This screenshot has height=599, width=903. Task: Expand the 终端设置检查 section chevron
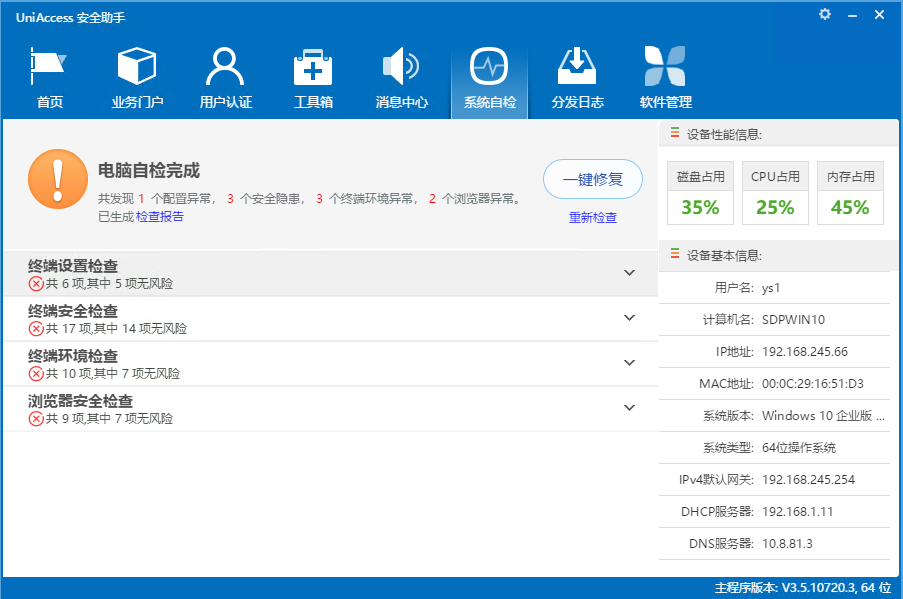(x=629, y=273)
